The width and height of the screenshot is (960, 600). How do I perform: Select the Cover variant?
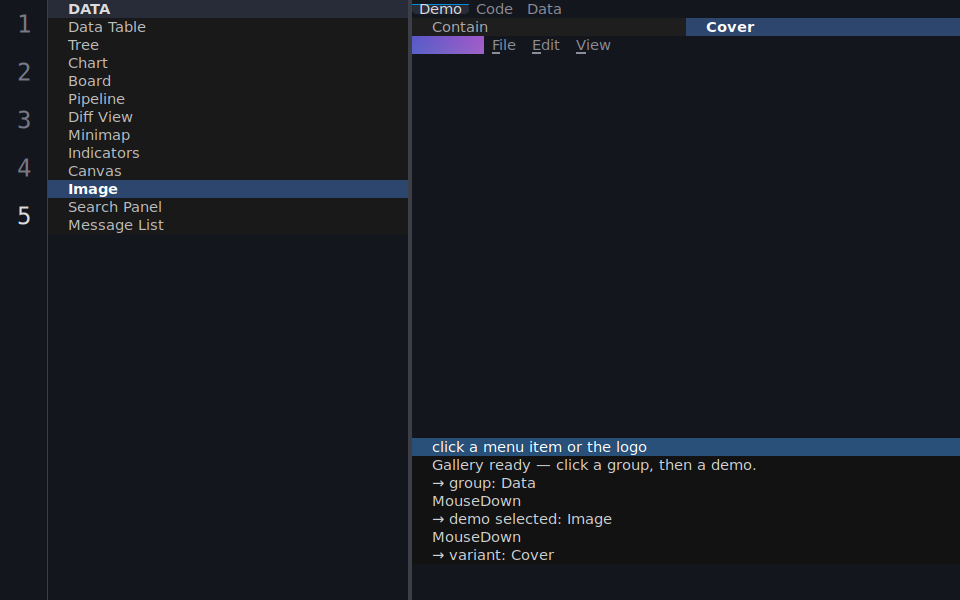point(823,27)
